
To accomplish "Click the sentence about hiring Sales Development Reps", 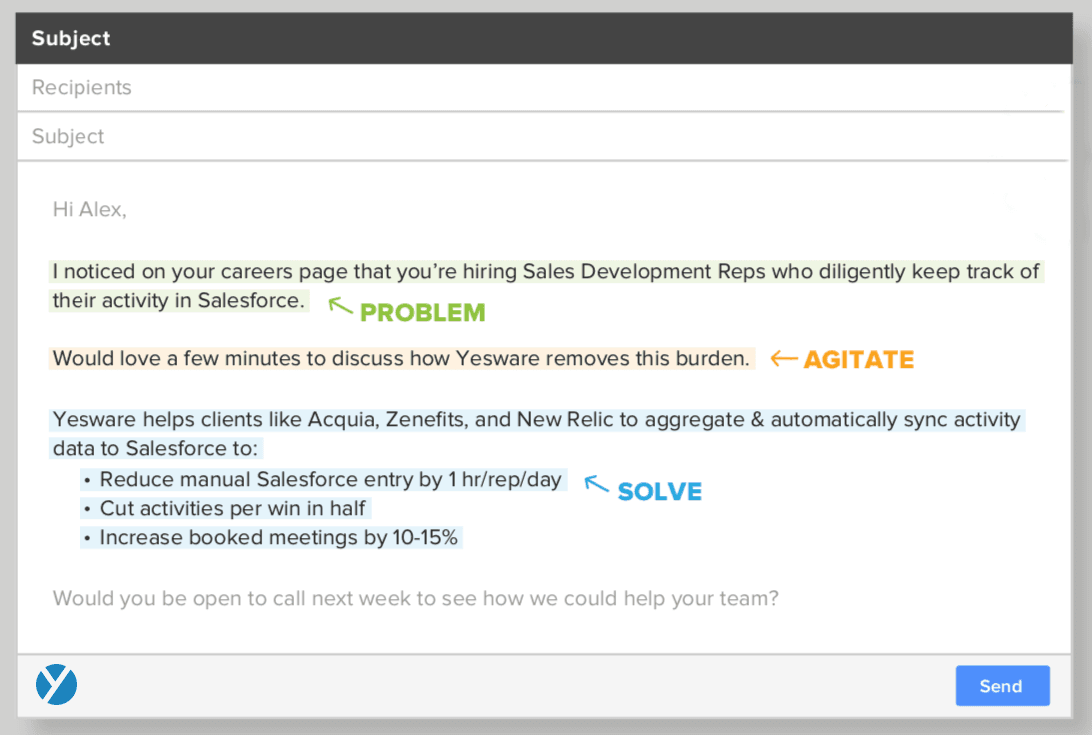I will tap(546, 271).
